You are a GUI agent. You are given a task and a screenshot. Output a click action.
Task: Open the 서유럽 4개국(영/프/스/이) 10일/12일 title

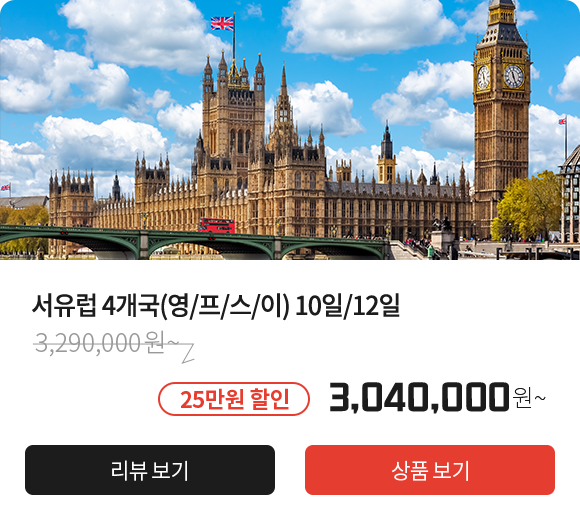coord(216,306)
